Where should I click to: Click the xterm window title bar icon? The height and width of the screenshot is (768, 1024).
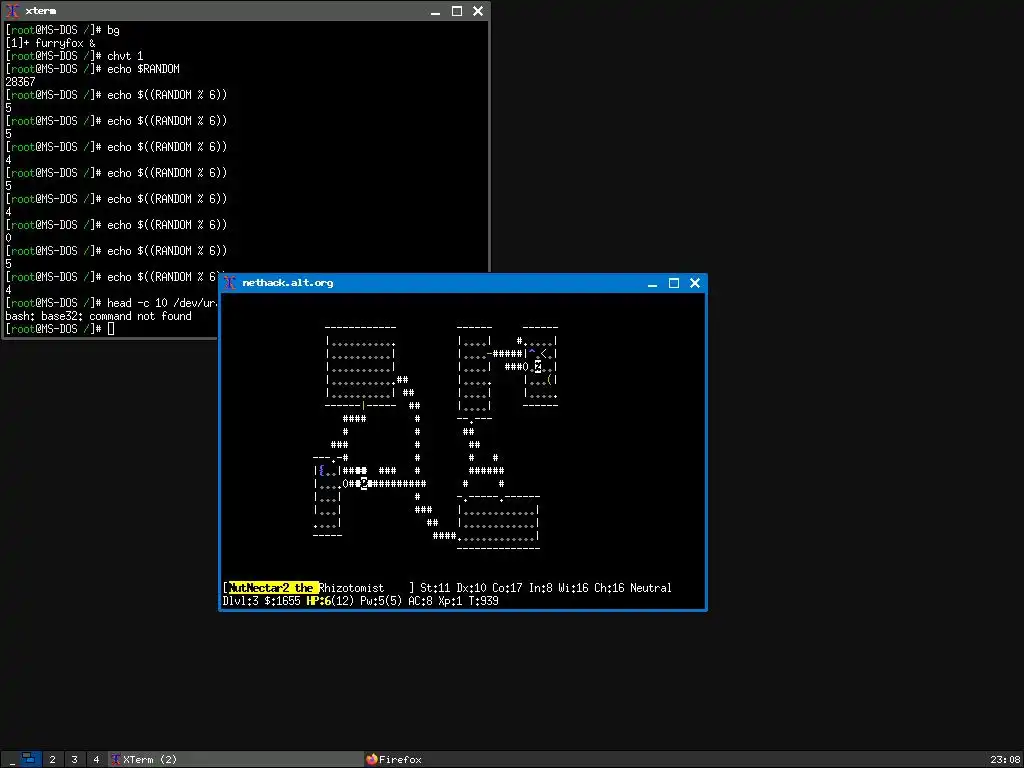(x=12, y=11)
